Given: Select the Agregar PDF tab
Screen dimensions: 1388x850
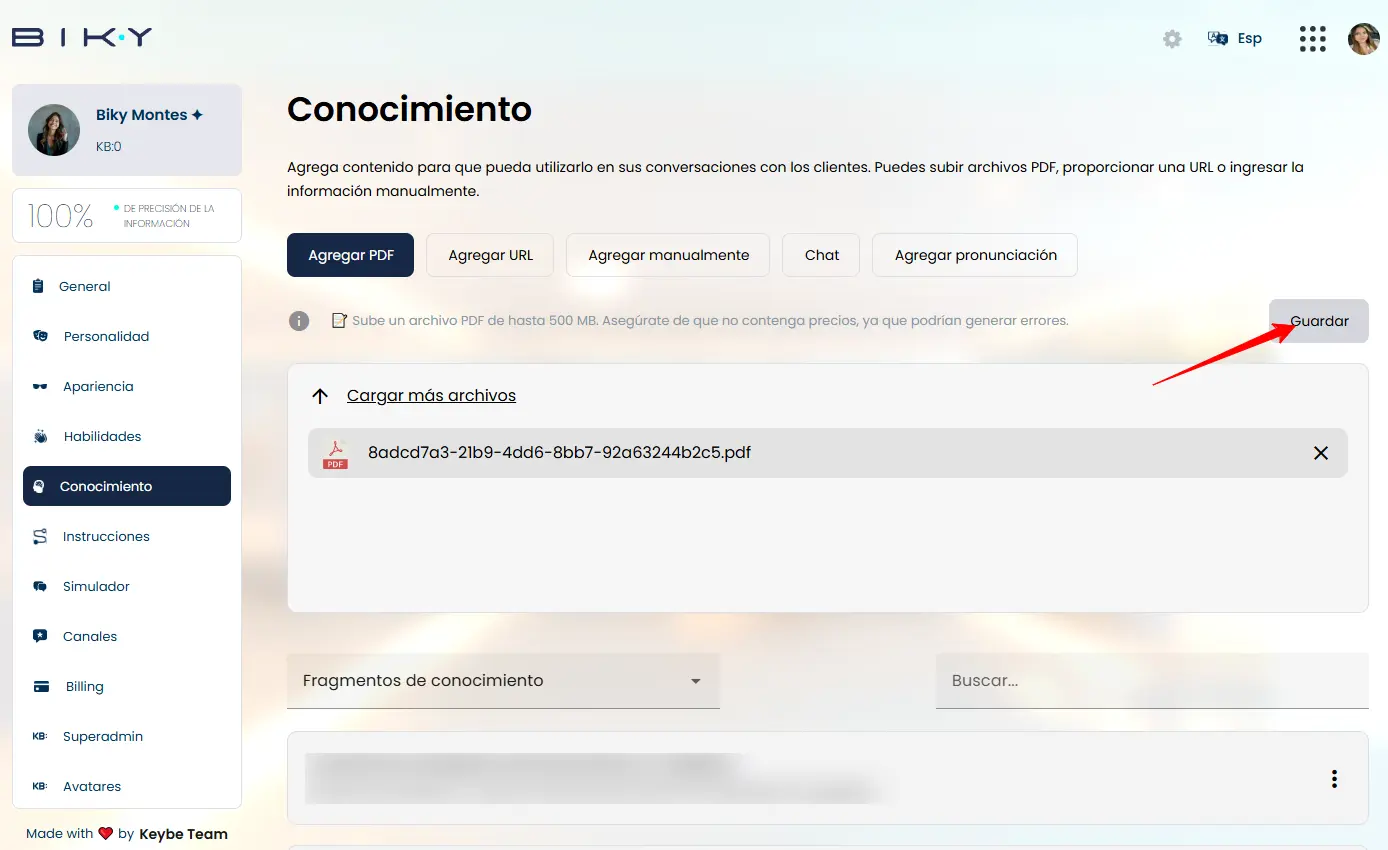Looking at the screenshot, I should pos(350,255).
